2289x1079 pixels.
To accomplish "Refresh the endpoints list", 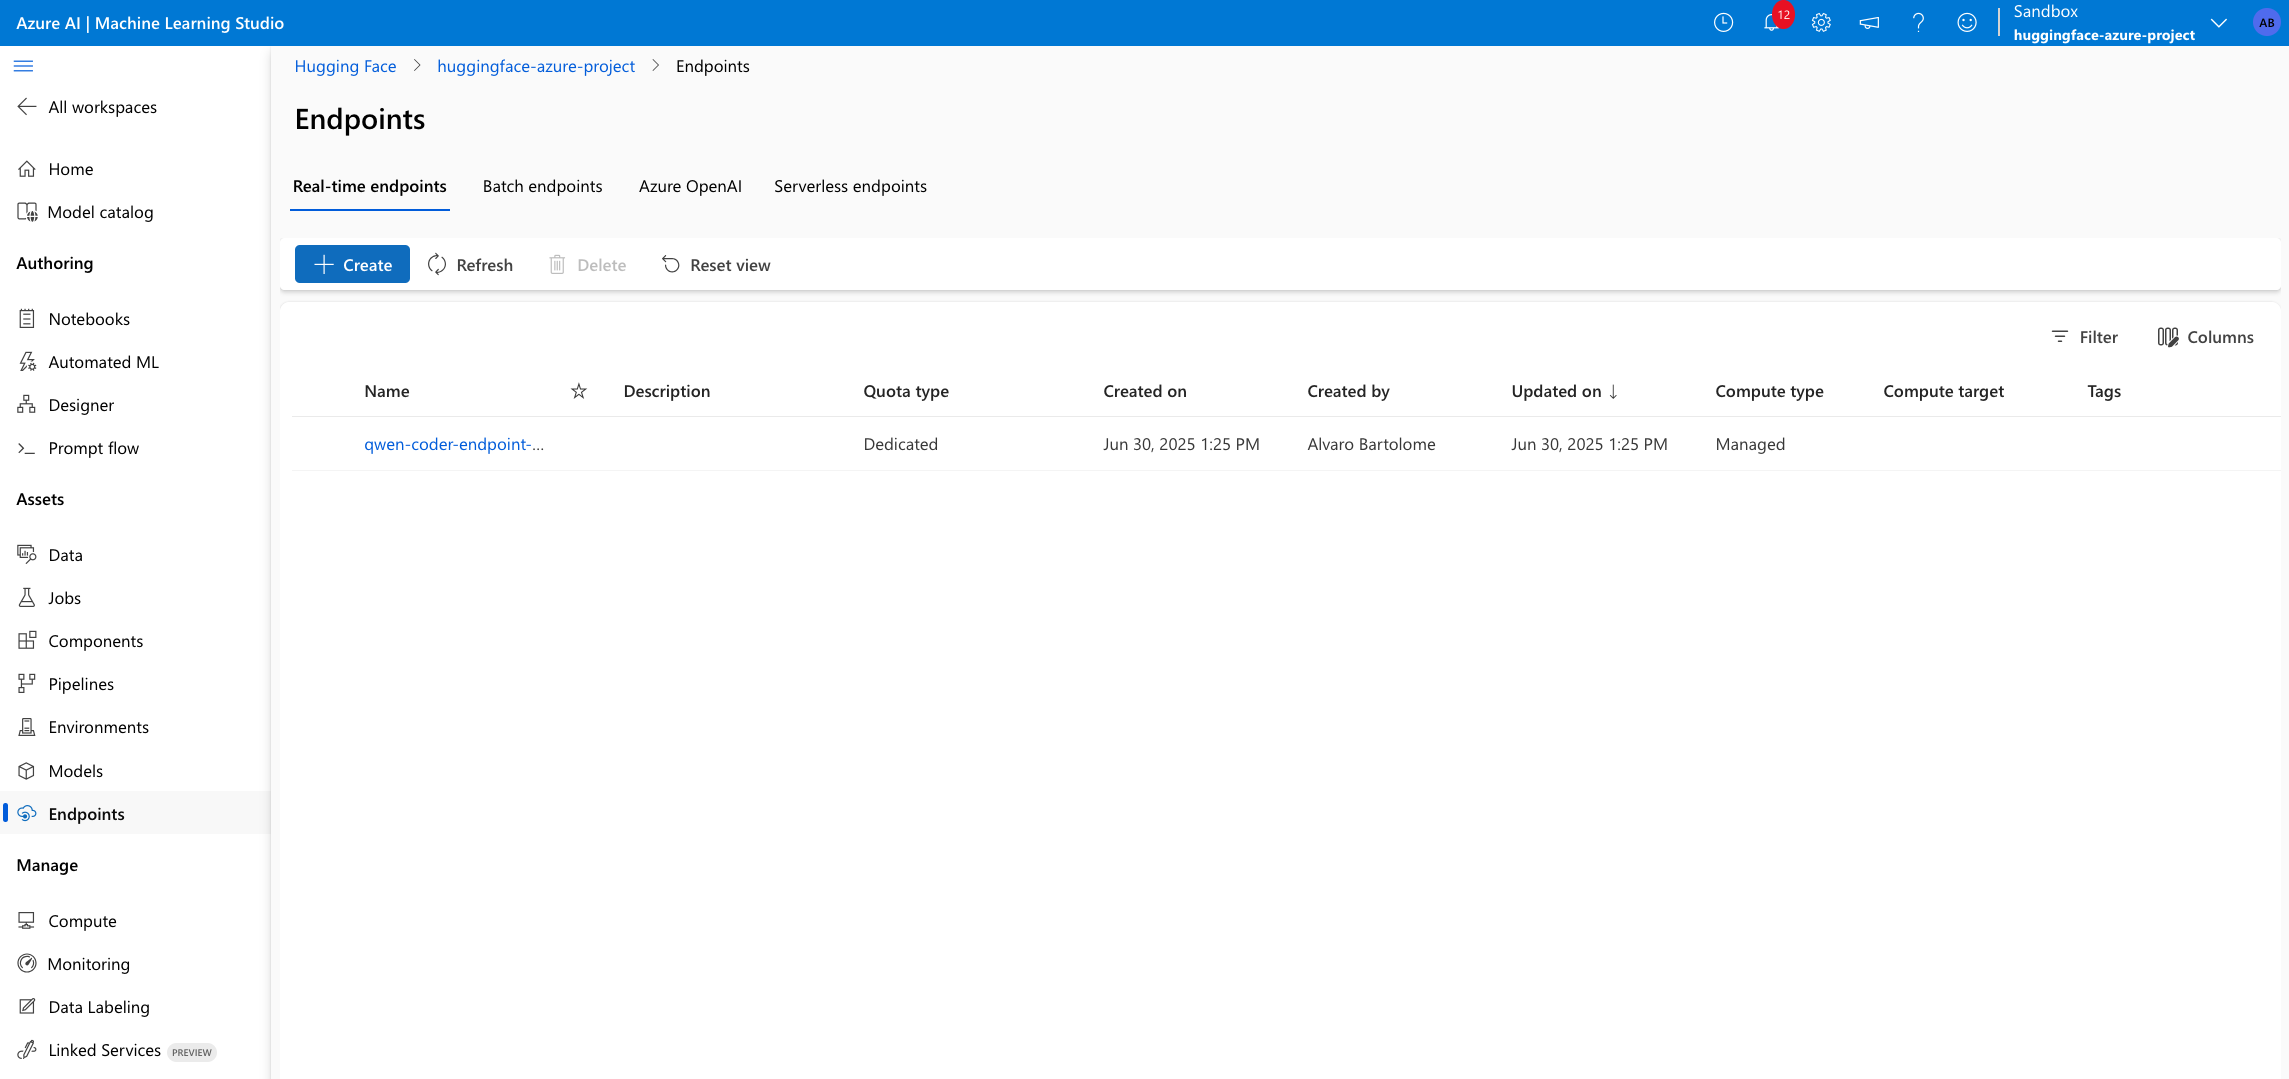I will 470,264.
